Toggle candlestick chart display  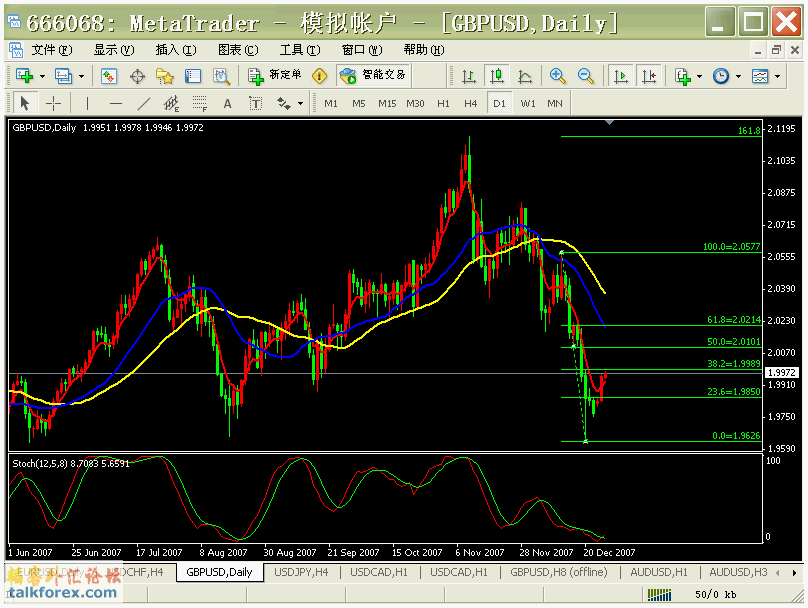[x=497, y=76]
